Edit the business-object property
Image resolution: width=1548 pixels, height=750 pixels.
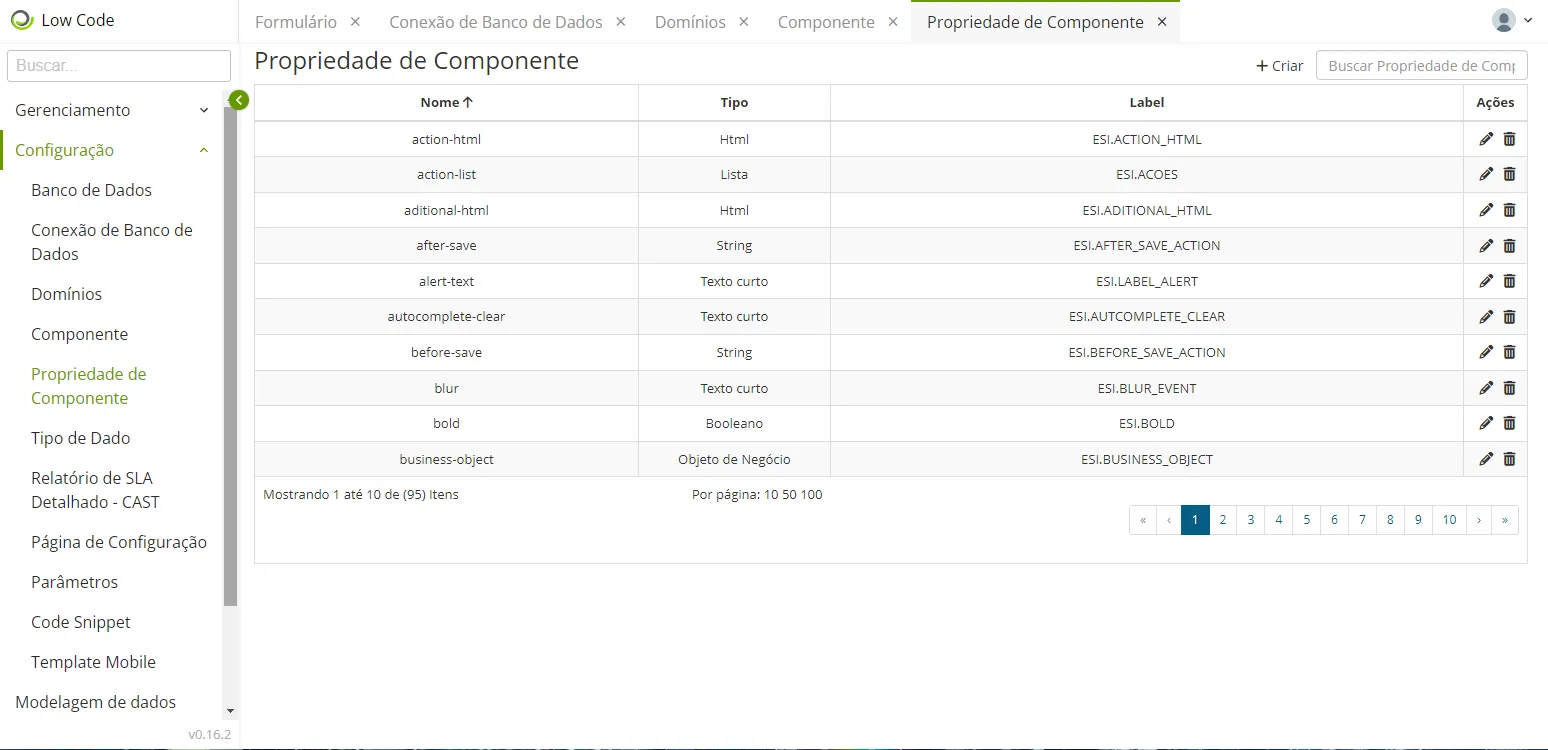[1486, 459]
